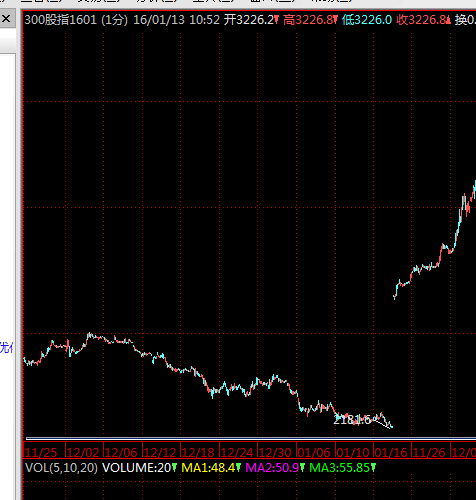Select the 01/06 date on time axis
This screenshot has width=476, height=500.
pyautogui.click(x=314, y=452)
